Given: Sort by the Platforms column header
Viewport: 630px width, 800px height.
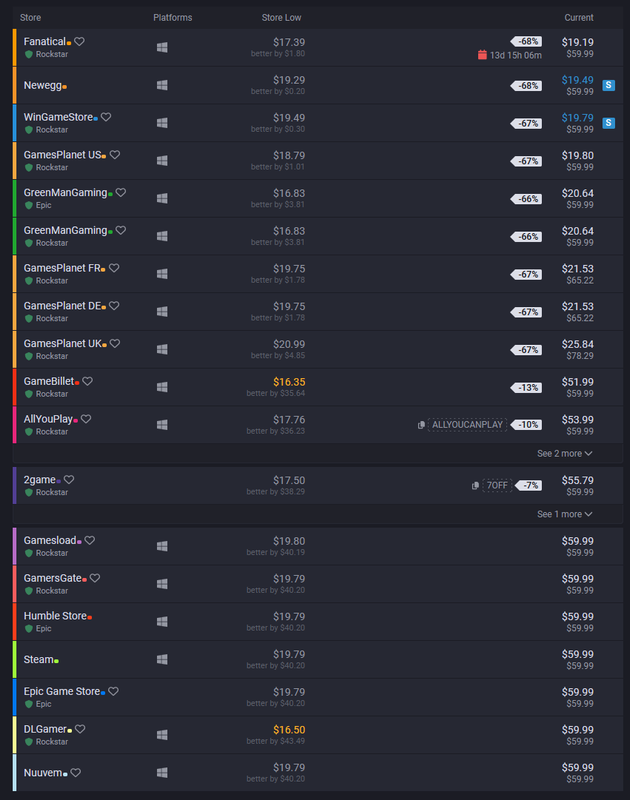Looking at the screenshot, I should (173, 18).
